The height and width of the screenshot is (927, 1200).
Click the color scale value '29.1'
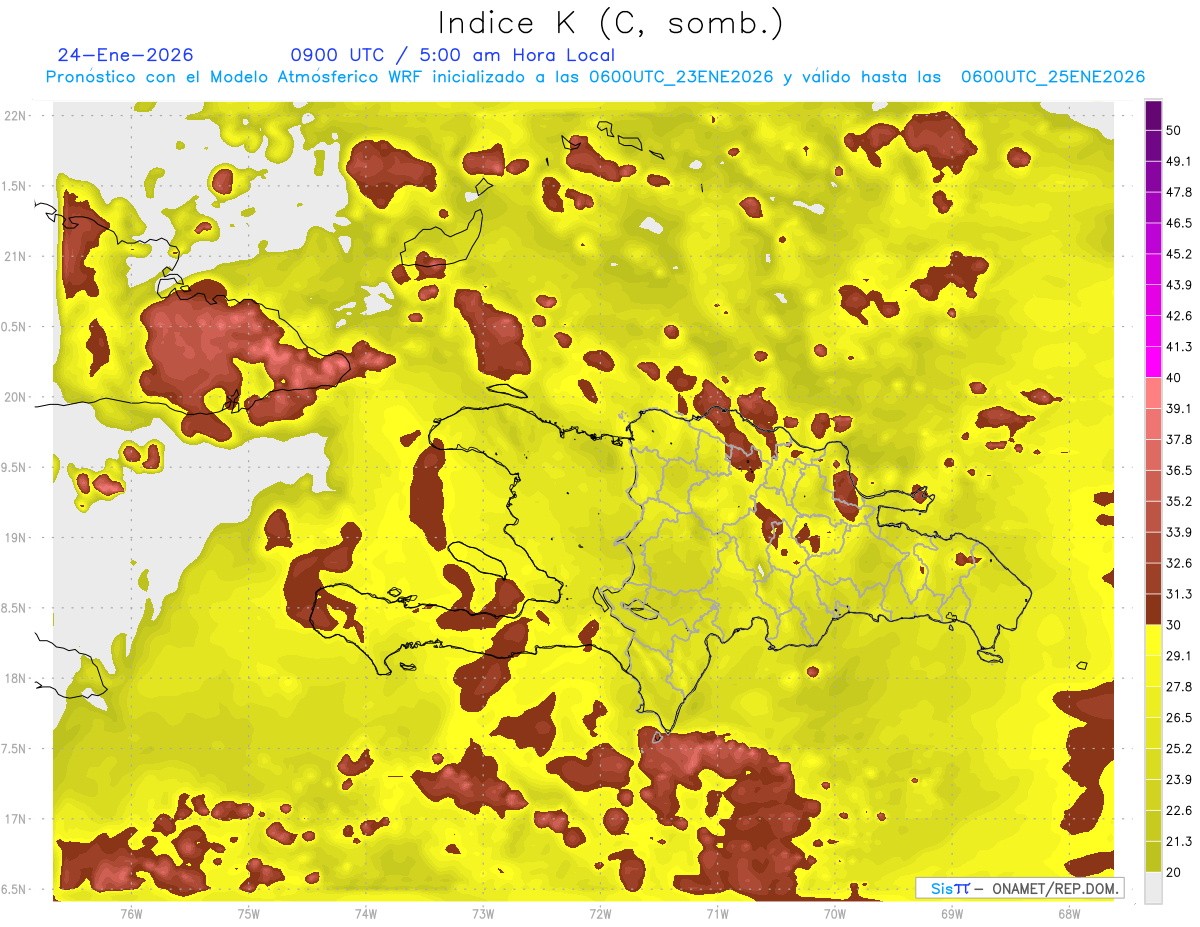(x=1179, y=655)
